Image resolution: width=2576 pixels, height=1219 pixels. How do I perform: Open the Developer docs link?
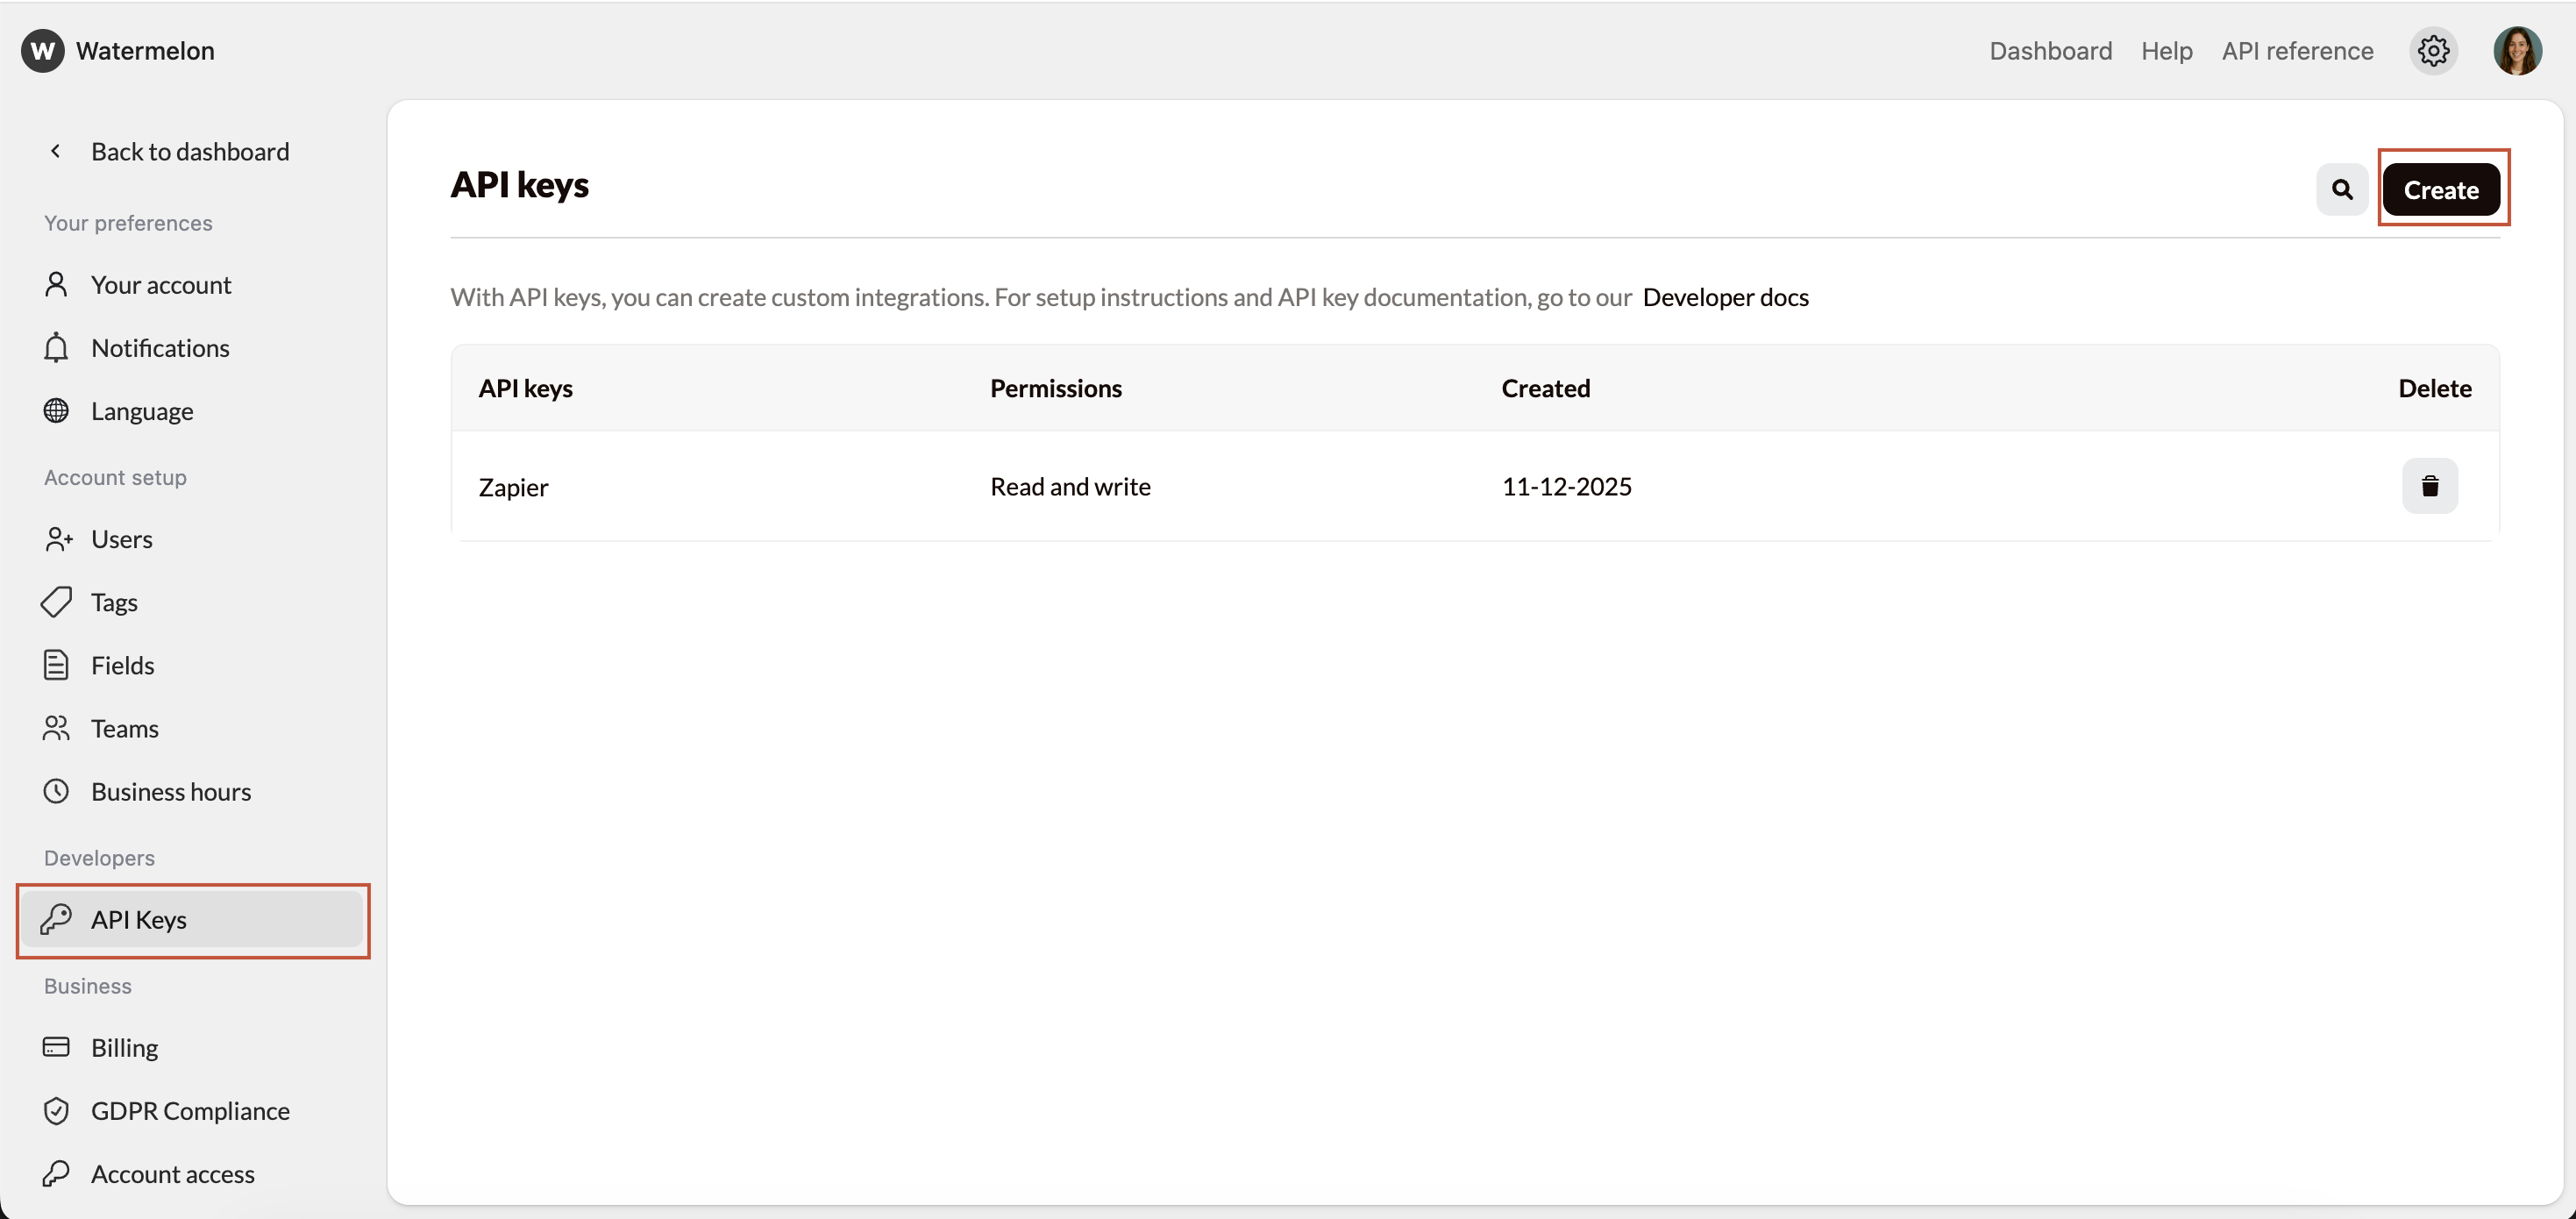1725,297
